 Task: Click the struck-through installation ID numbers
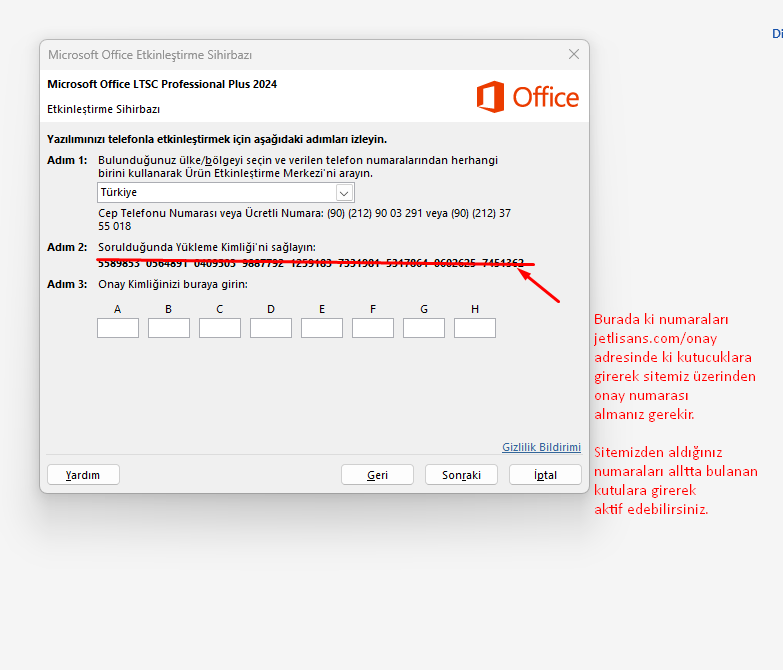pos(310,264)
